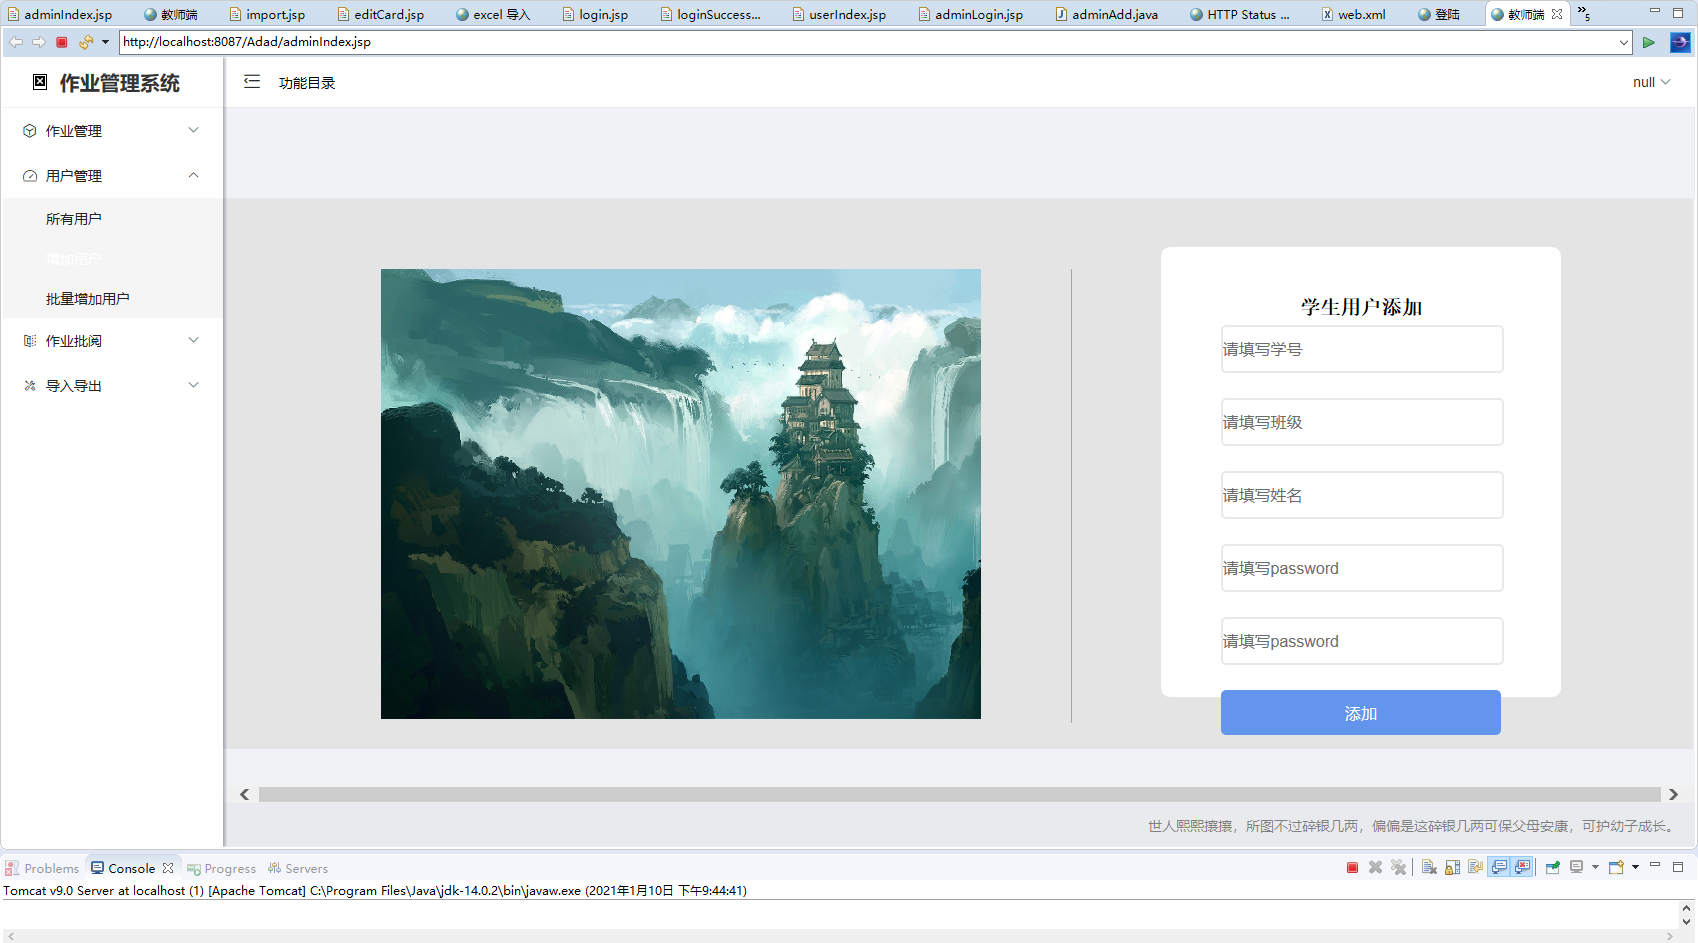The height and width of the screenshot is (943, 1698).
Task: Click the mountain pagoda landscape image
Action: tap(681, 494)
